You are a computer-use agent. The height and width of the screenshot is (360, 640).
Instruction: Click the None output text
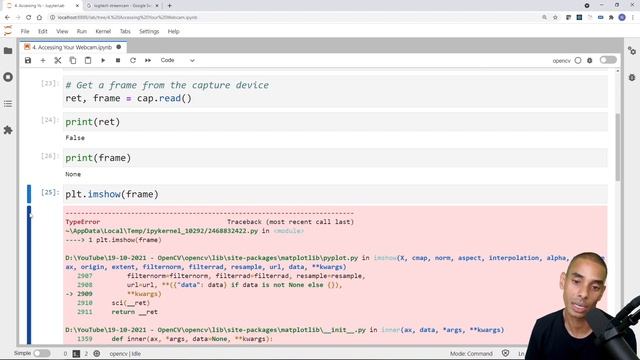(x=73, y=174)
